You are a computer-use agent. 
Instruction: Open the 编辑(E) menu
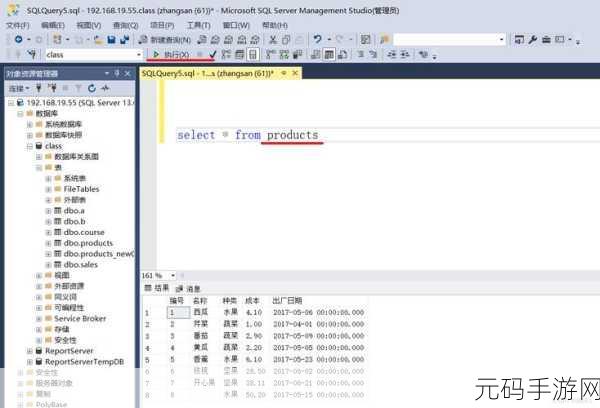[53, 25]
